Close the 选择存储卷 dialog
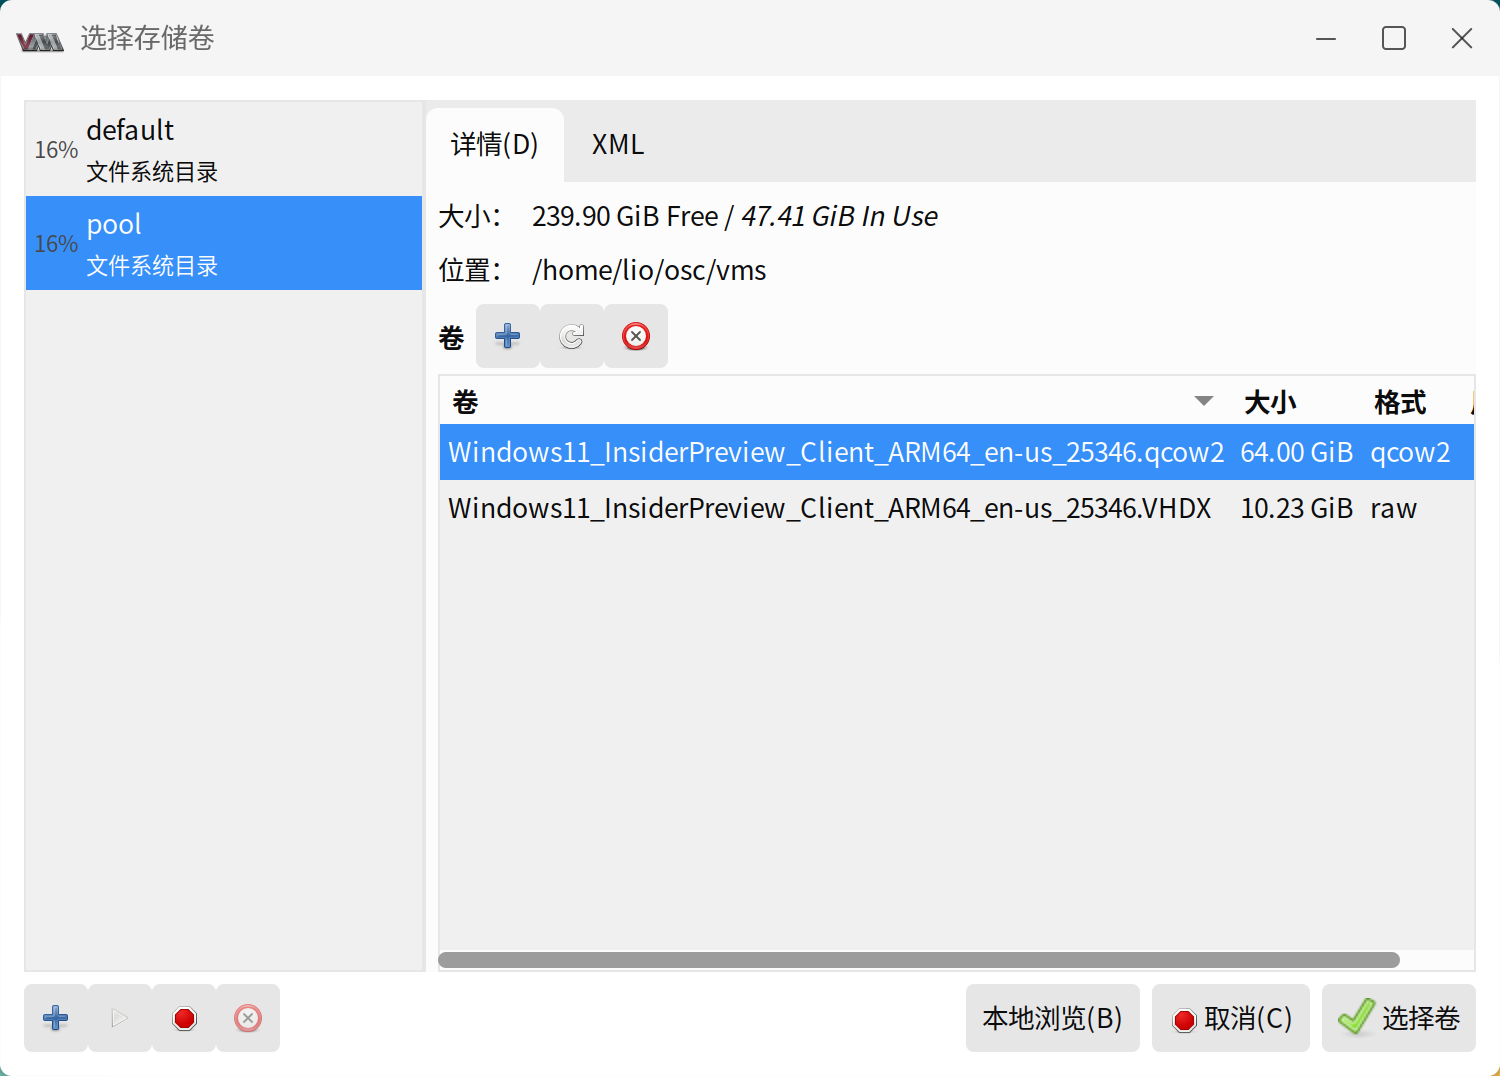Viewport: 1500px width, 1076px height. pos(1462,38)
